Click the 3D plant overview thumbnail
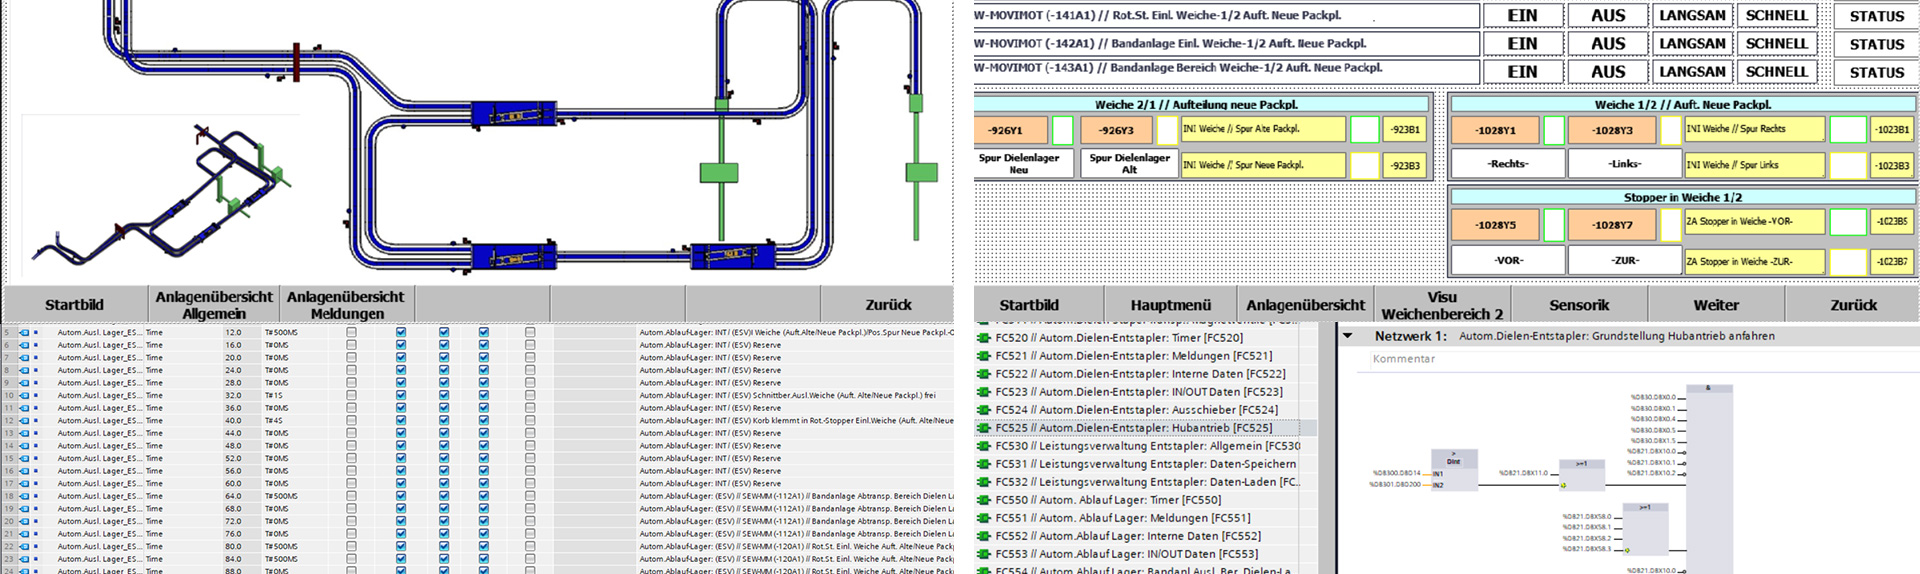Screen dimensions: 1920x574 click(160, 196)
